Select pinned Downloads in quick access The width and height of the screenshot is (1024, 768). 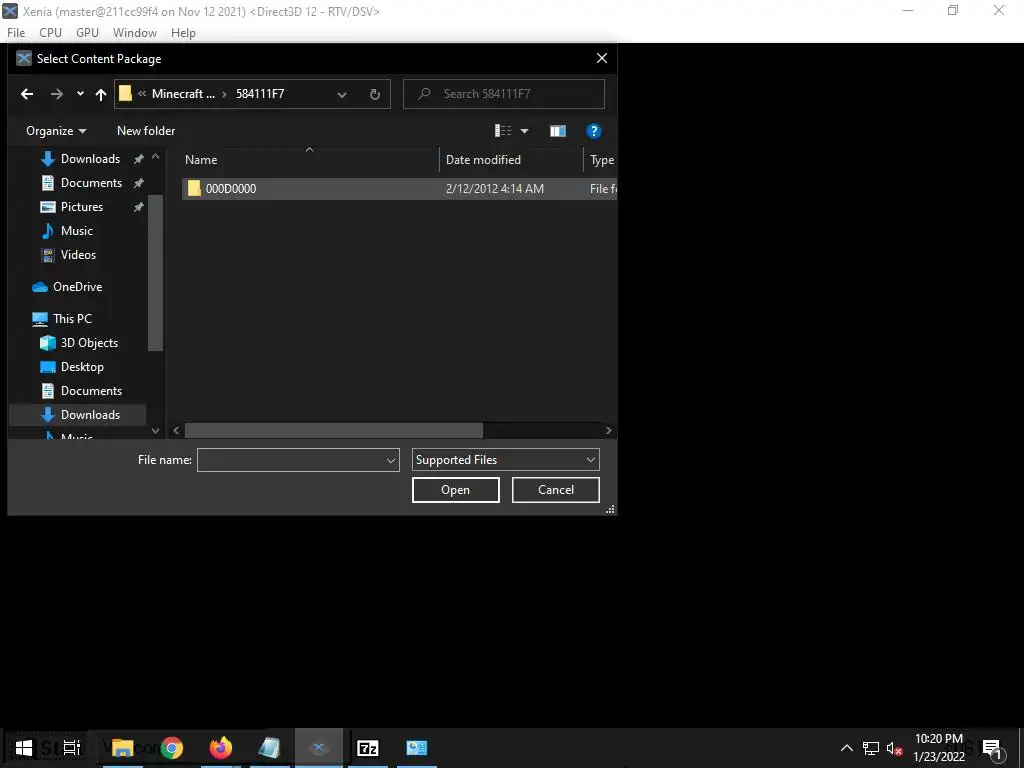pos(90,159)
